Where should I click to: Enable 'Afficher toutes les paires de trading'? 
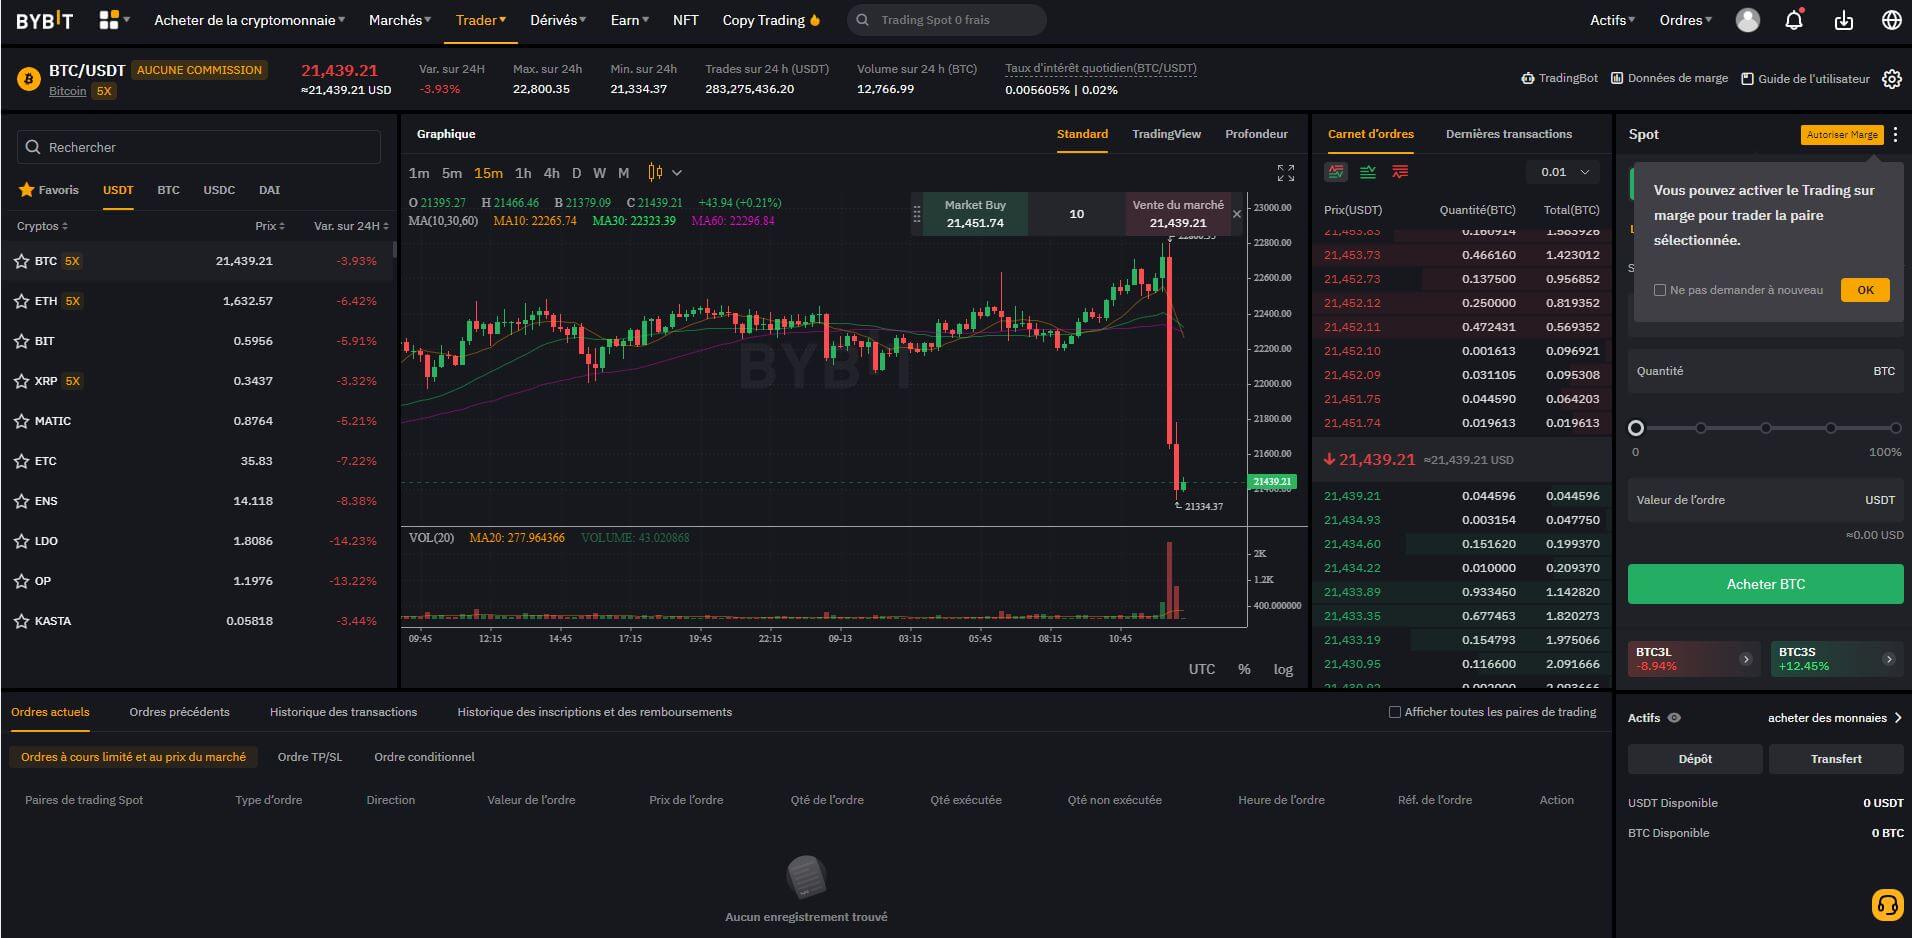tap(1395, 712)
